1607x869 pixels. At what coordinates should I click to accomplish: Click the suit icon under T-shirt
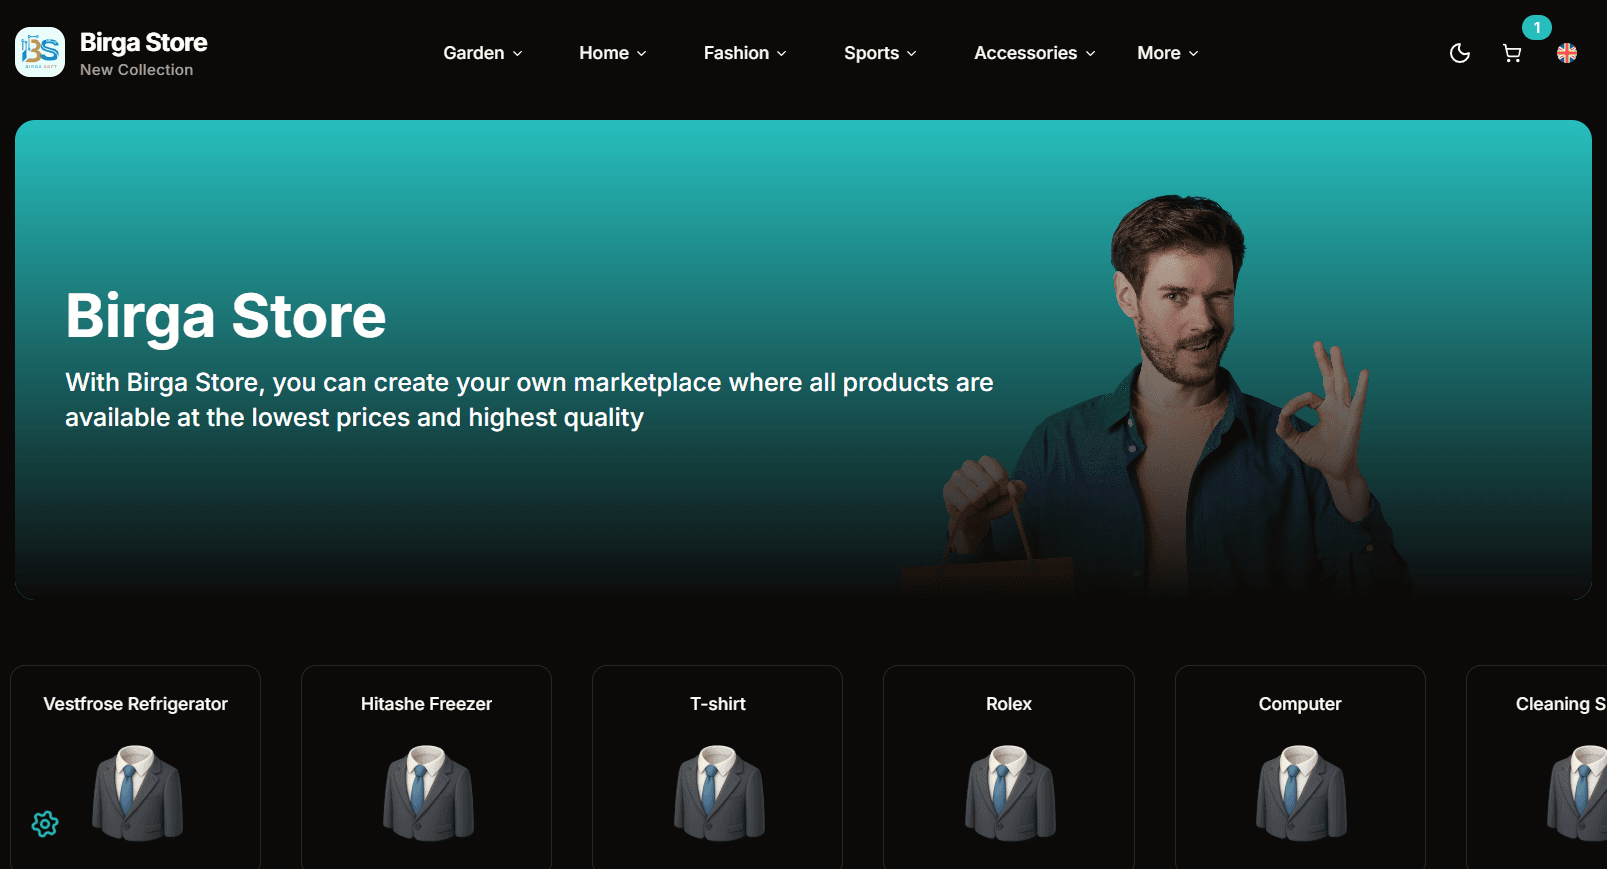tap(718, 792)
